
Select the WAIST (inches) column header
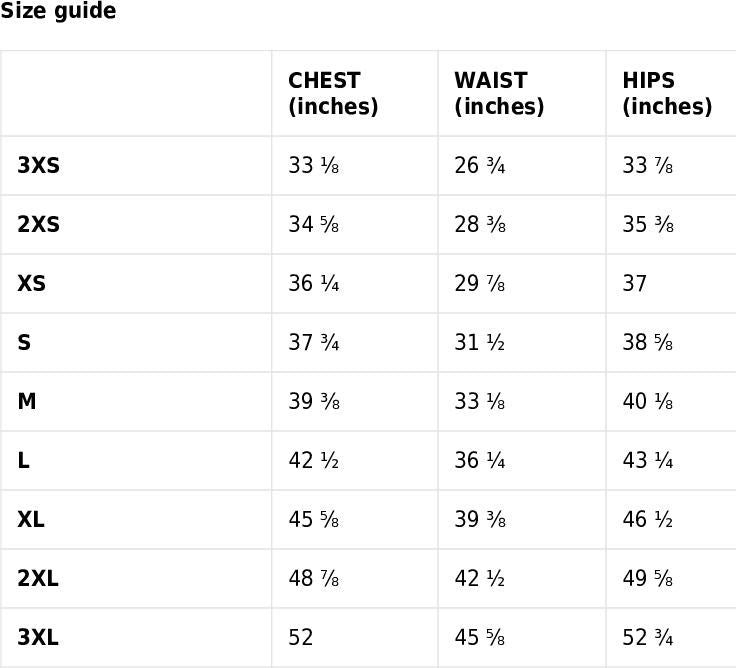click(499, 94)
